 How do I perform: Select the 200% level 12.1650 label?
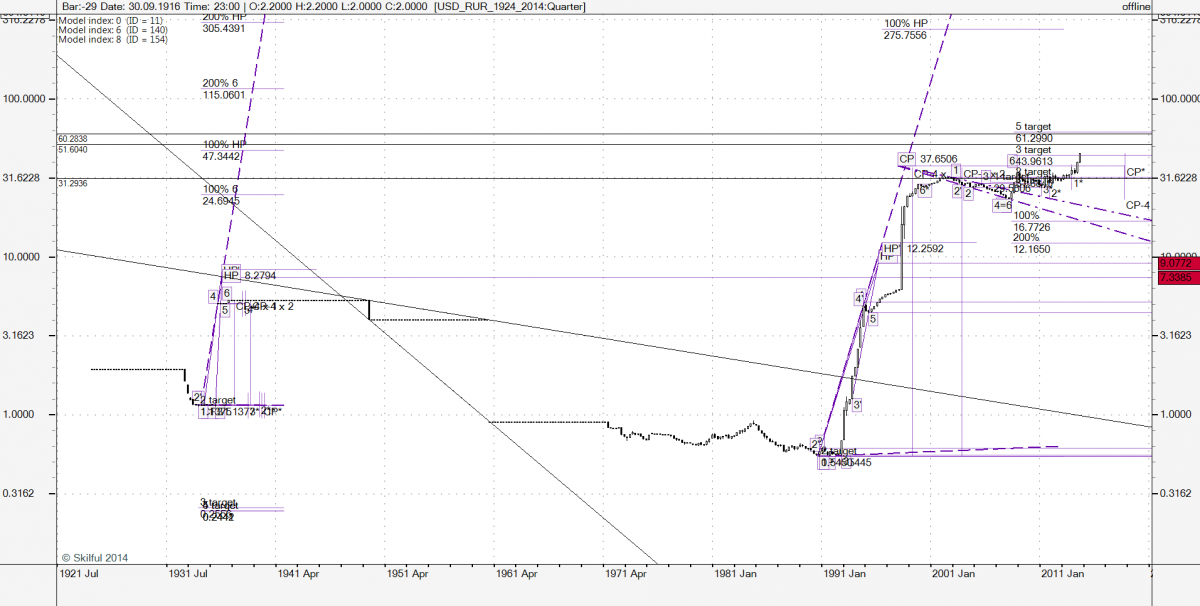pos(1031,242)
